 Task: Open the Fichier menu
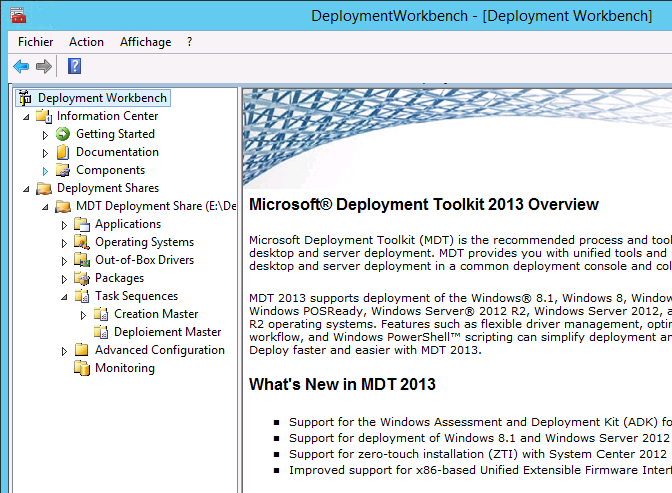tap(36, 42)
